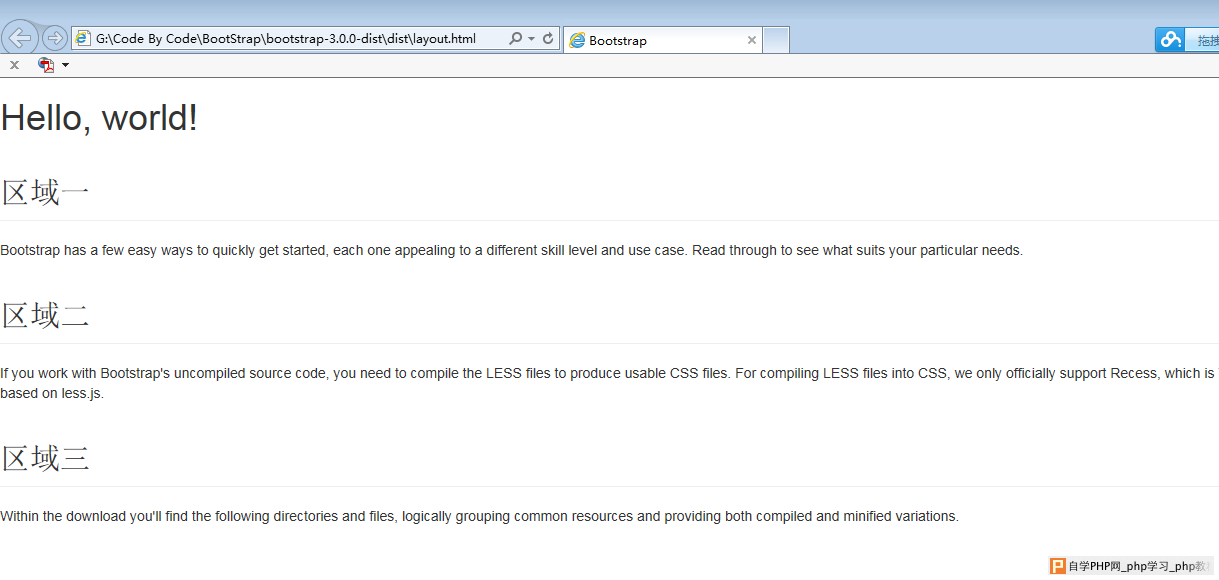Screen dimensions: 1219x580
Task: Switch to the Bootstrap tab
Action: 662,40
